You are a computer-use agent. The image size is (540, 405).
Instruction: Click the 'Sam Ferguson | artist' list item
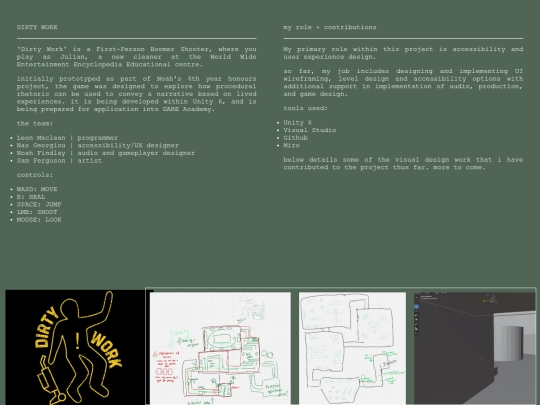59,160
